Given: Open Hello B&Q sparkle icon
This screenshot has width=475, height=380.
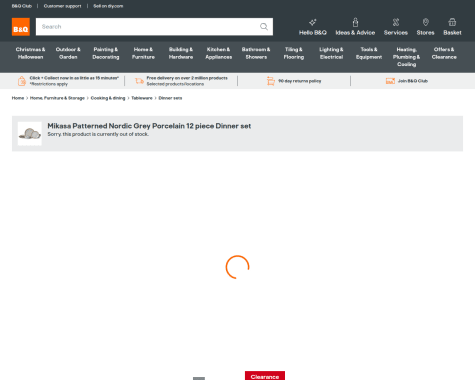Looking at the screenshot, I should pos(313,22).
